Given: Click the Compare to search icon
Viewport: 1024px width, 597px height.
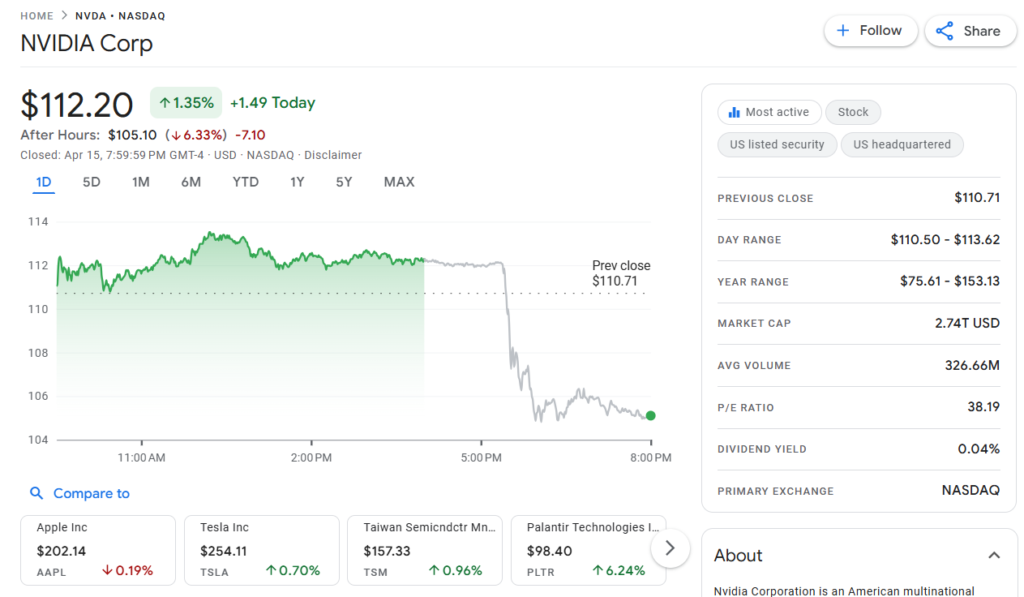Looking at the screenshot, I should pos(37,493).
